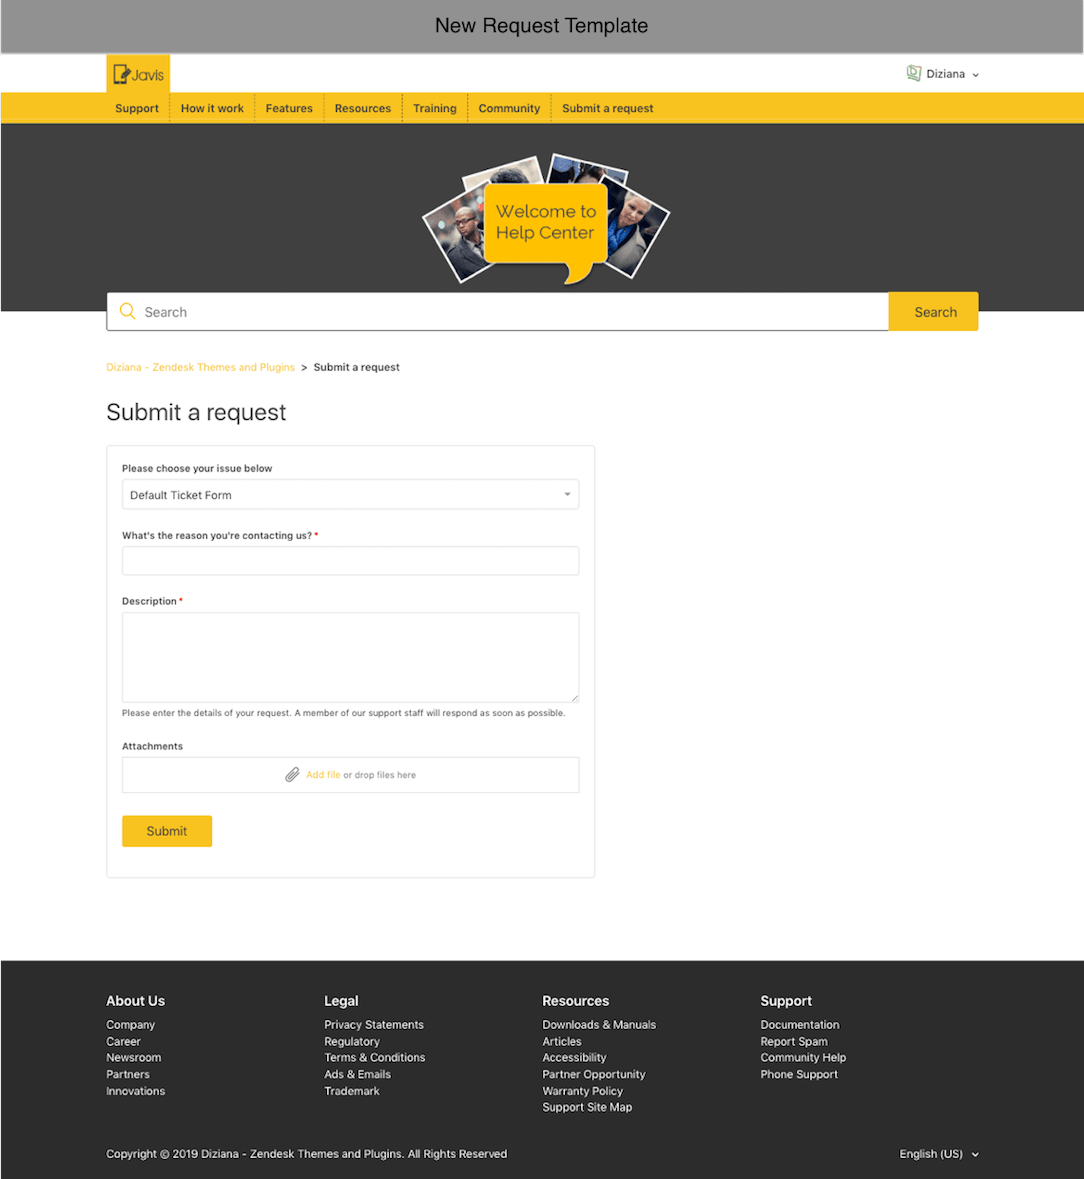Open the English (US) language selector

938,1154
